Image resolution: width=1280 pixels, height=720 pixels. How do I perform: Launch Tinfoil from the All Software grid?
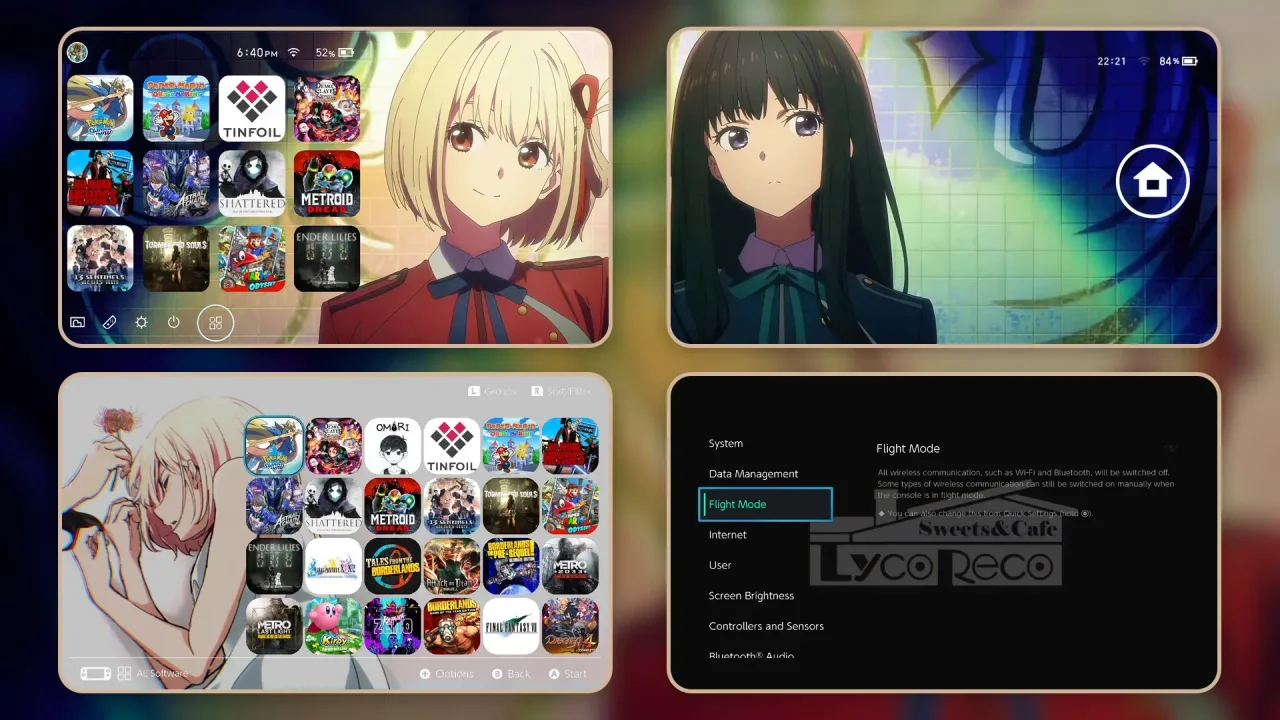click(x=452, y=446)
